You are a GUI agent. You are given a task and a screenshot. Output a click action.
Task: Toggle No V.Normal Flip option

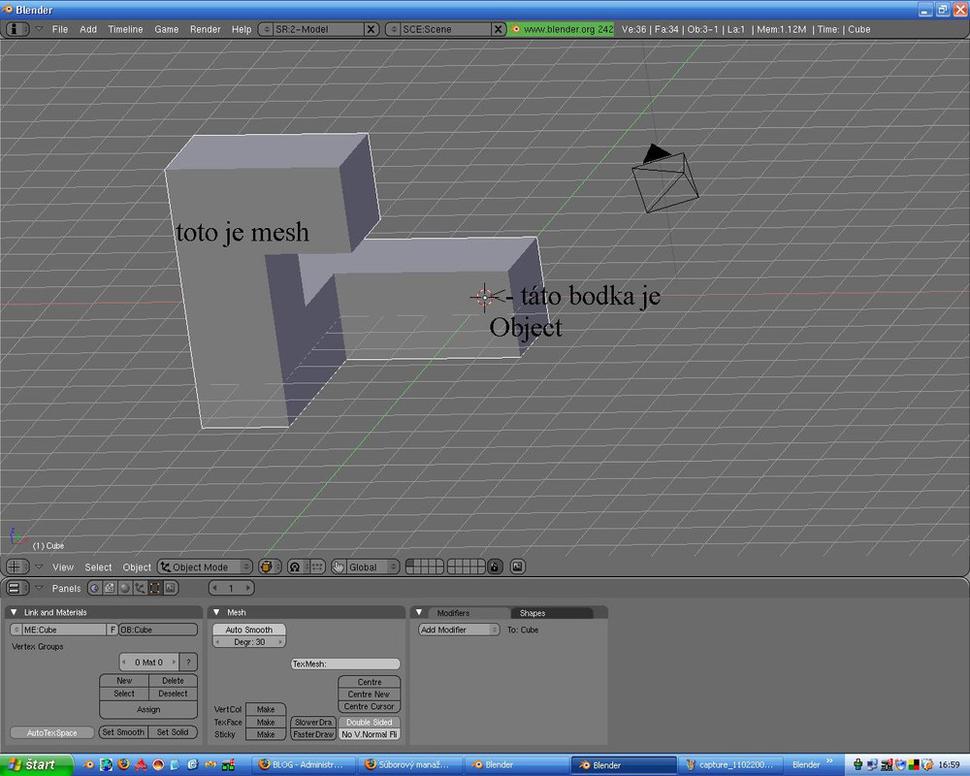[x=369, y=735]
